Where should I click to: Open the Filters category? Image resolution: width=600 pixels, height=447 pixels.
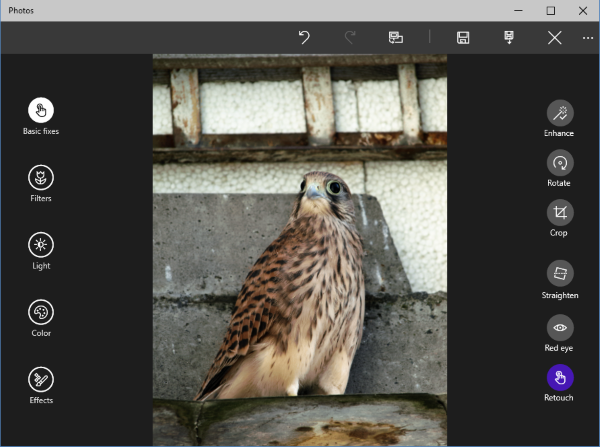click(x=41, y=178)
